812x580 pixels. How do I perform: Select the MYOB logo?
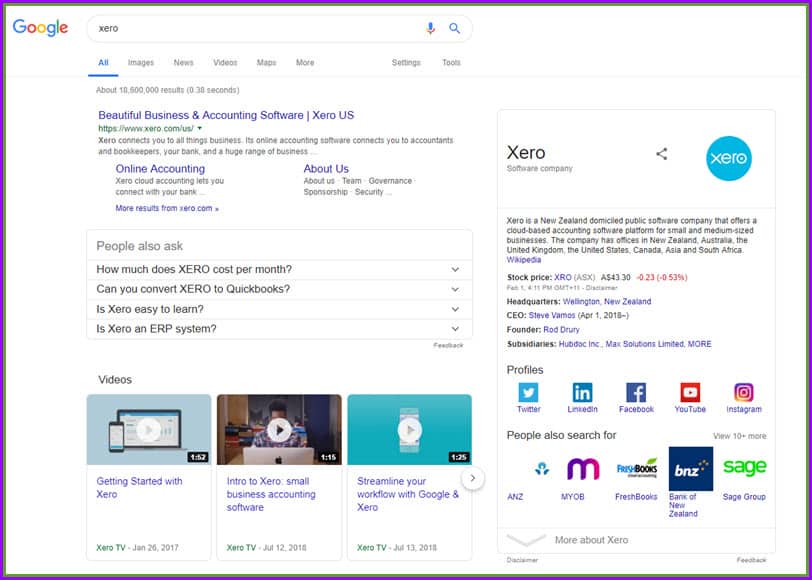(x=583, y=469)
